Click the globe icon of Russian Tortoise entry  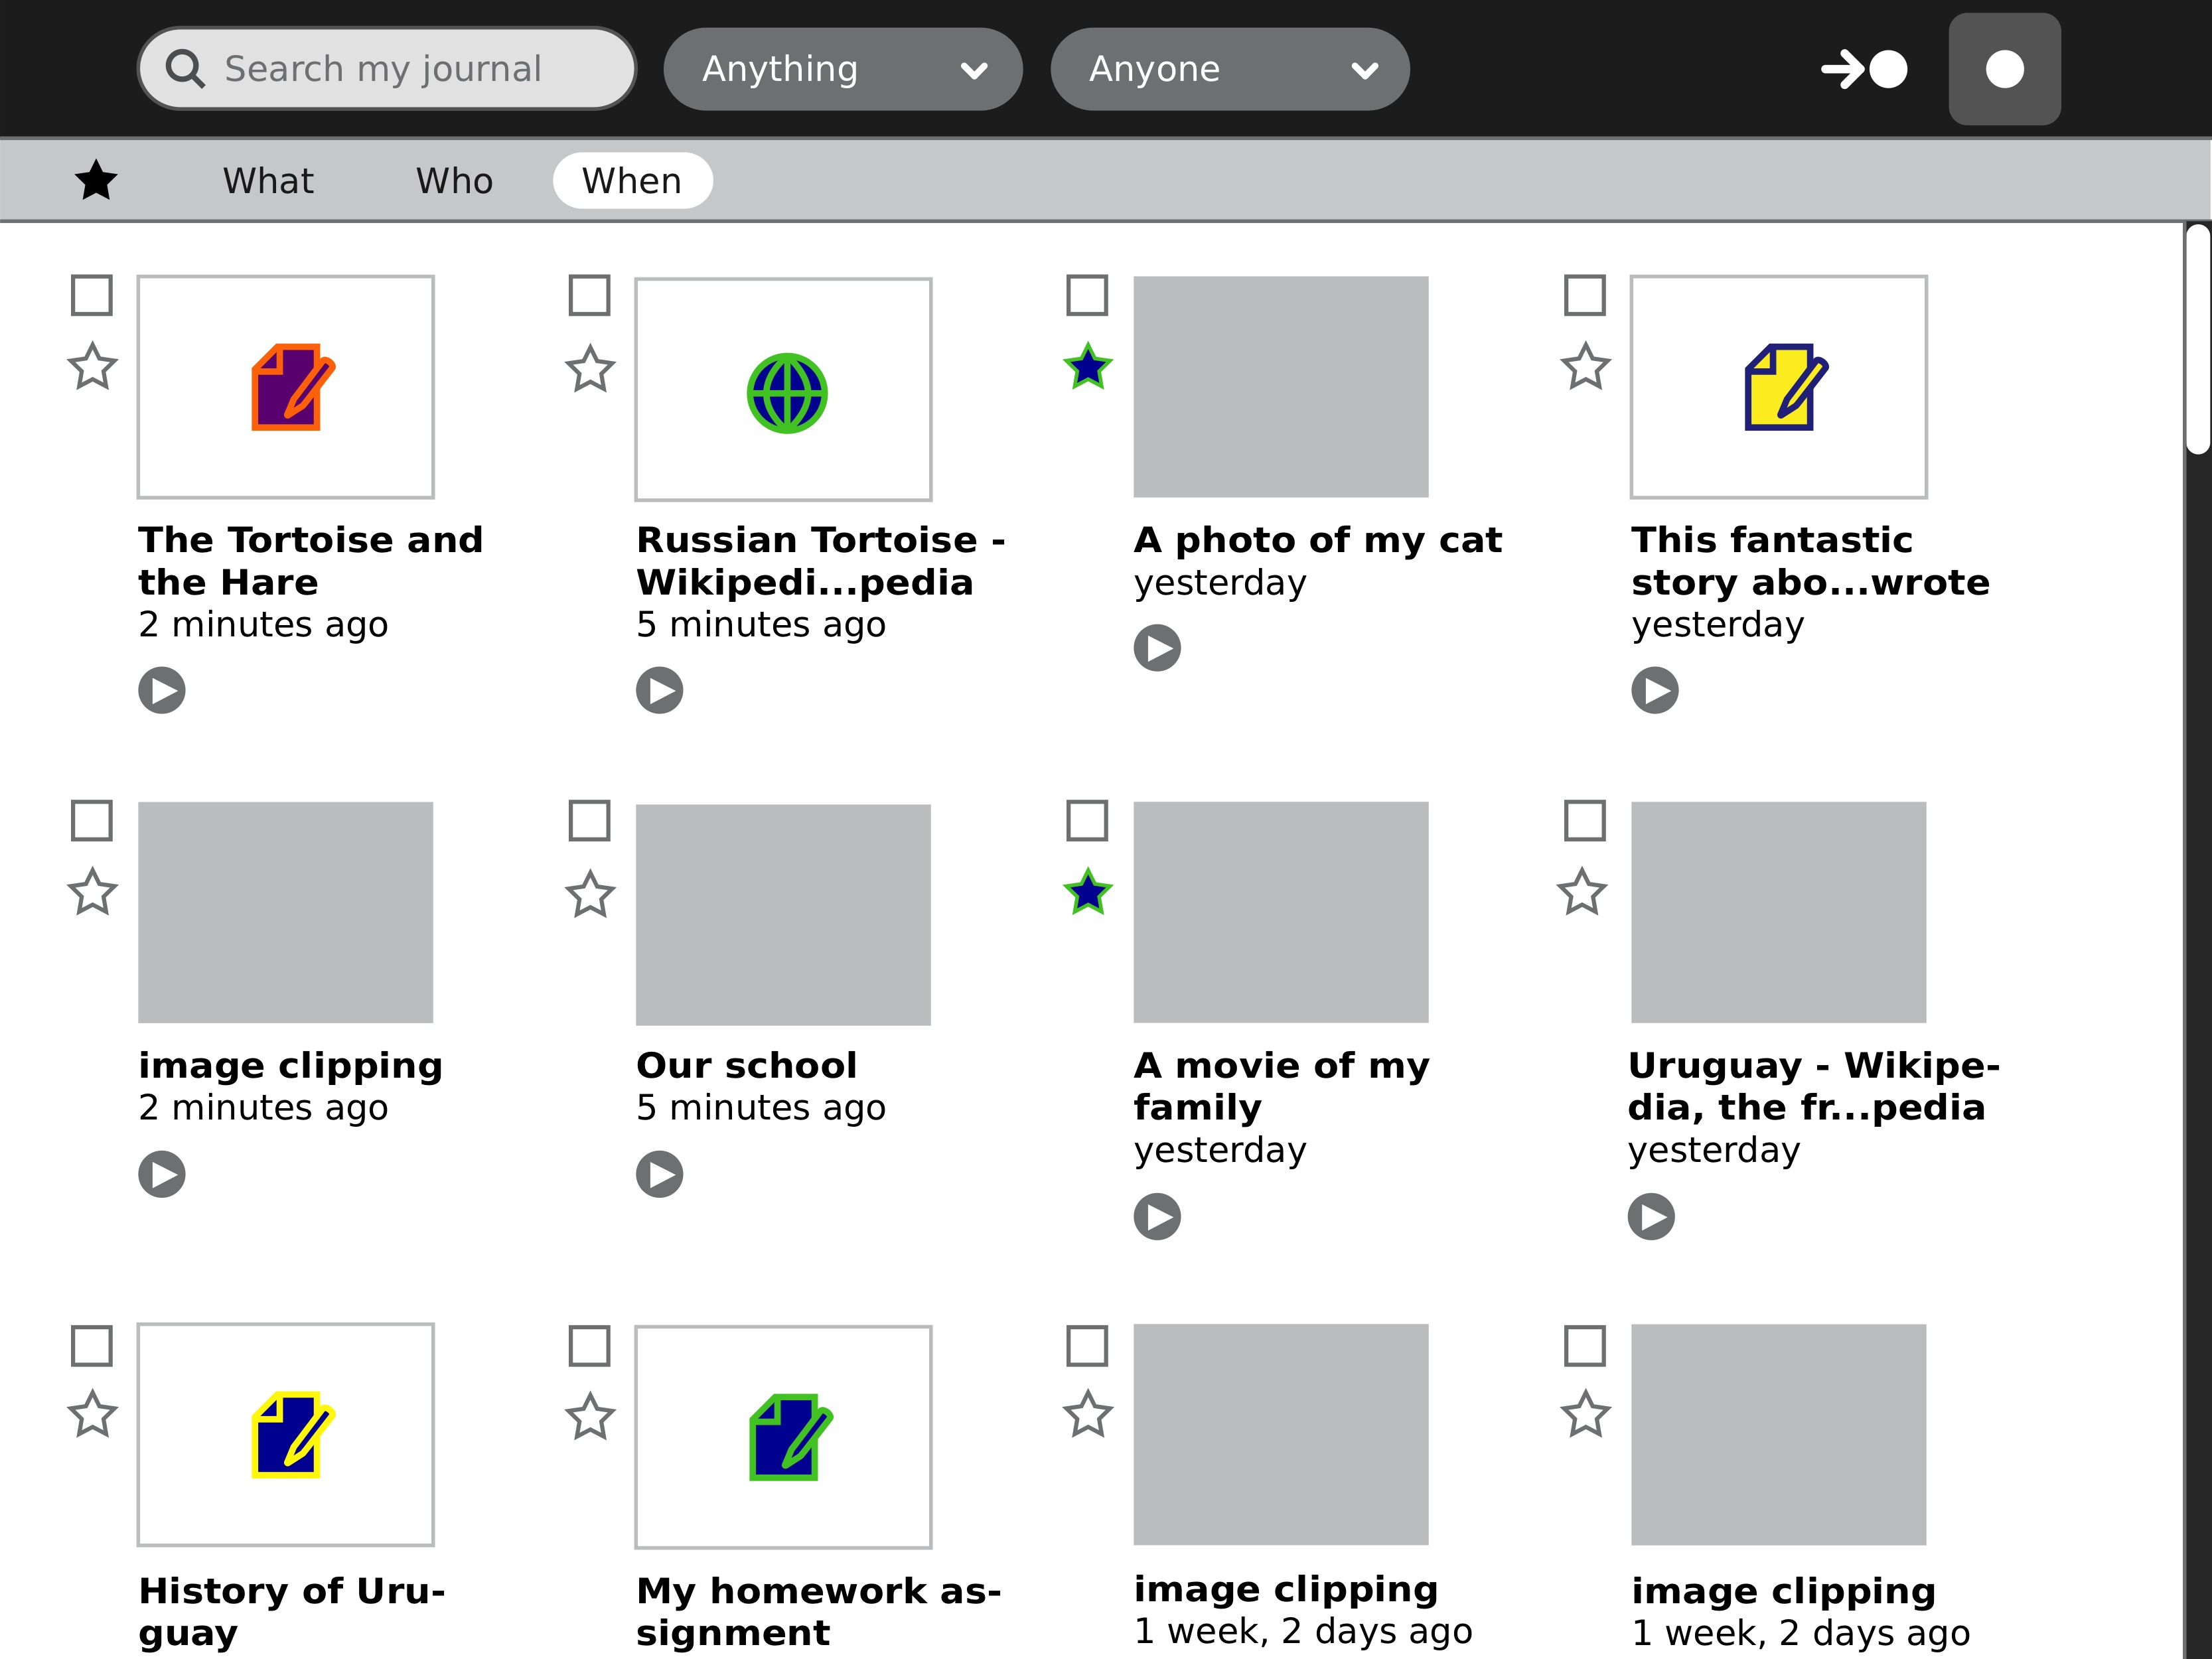(786, 393)
